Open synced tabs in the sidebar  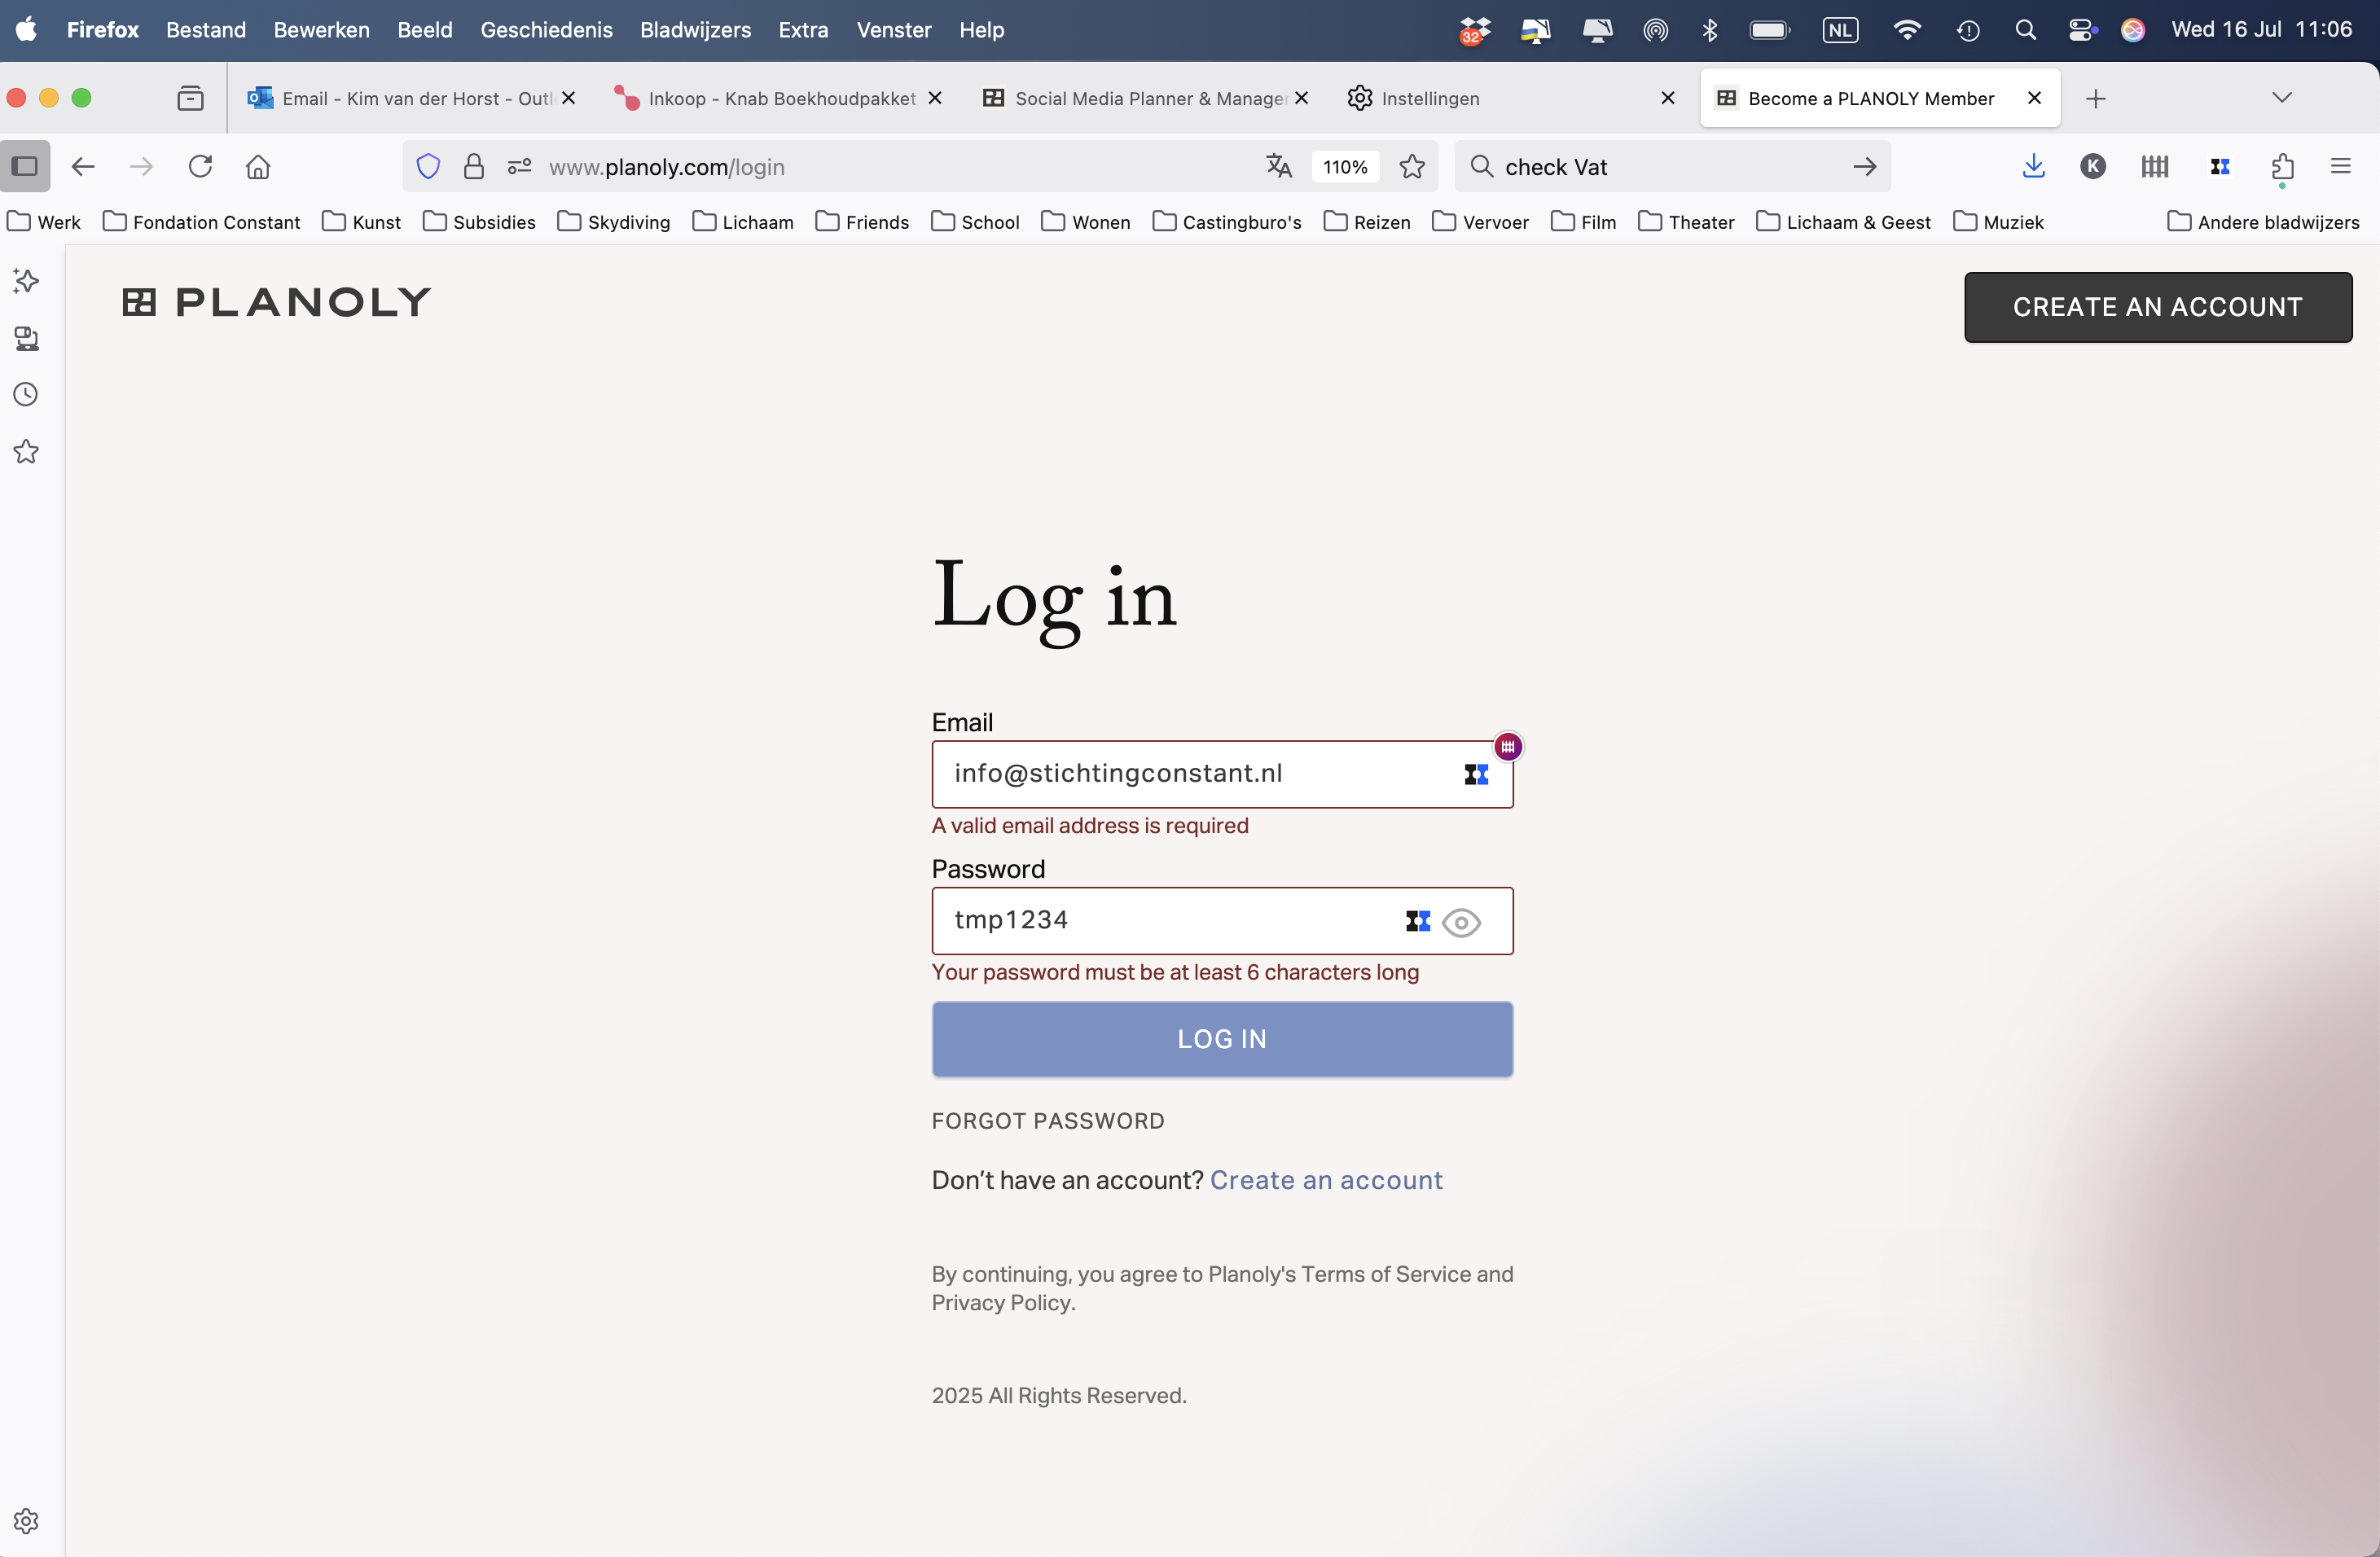pos(26,338)
